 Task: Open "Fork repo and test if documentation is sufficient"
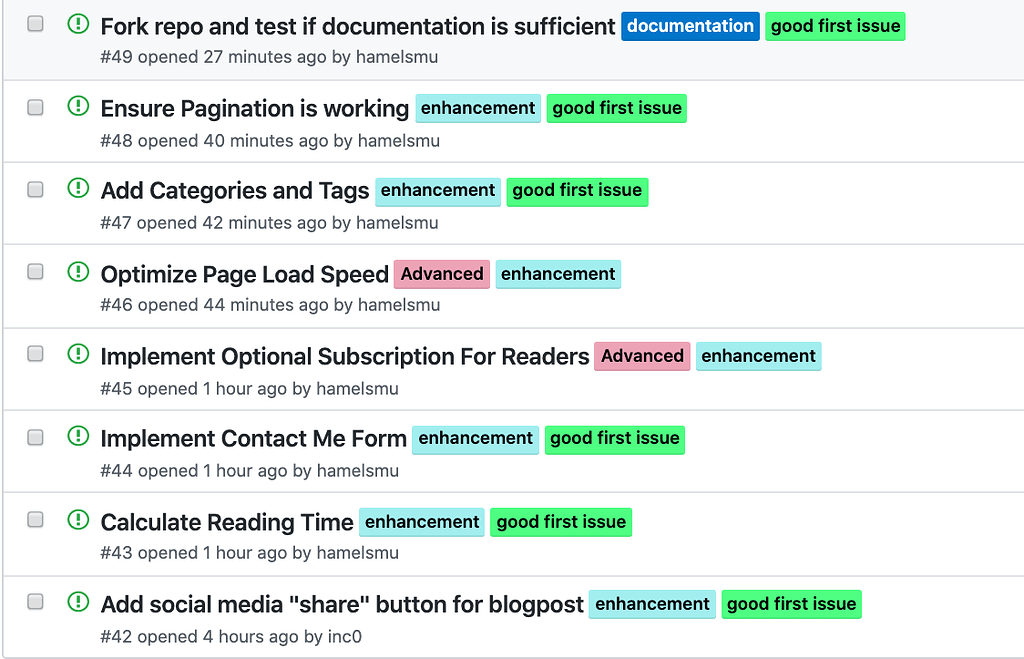[355, 26]
